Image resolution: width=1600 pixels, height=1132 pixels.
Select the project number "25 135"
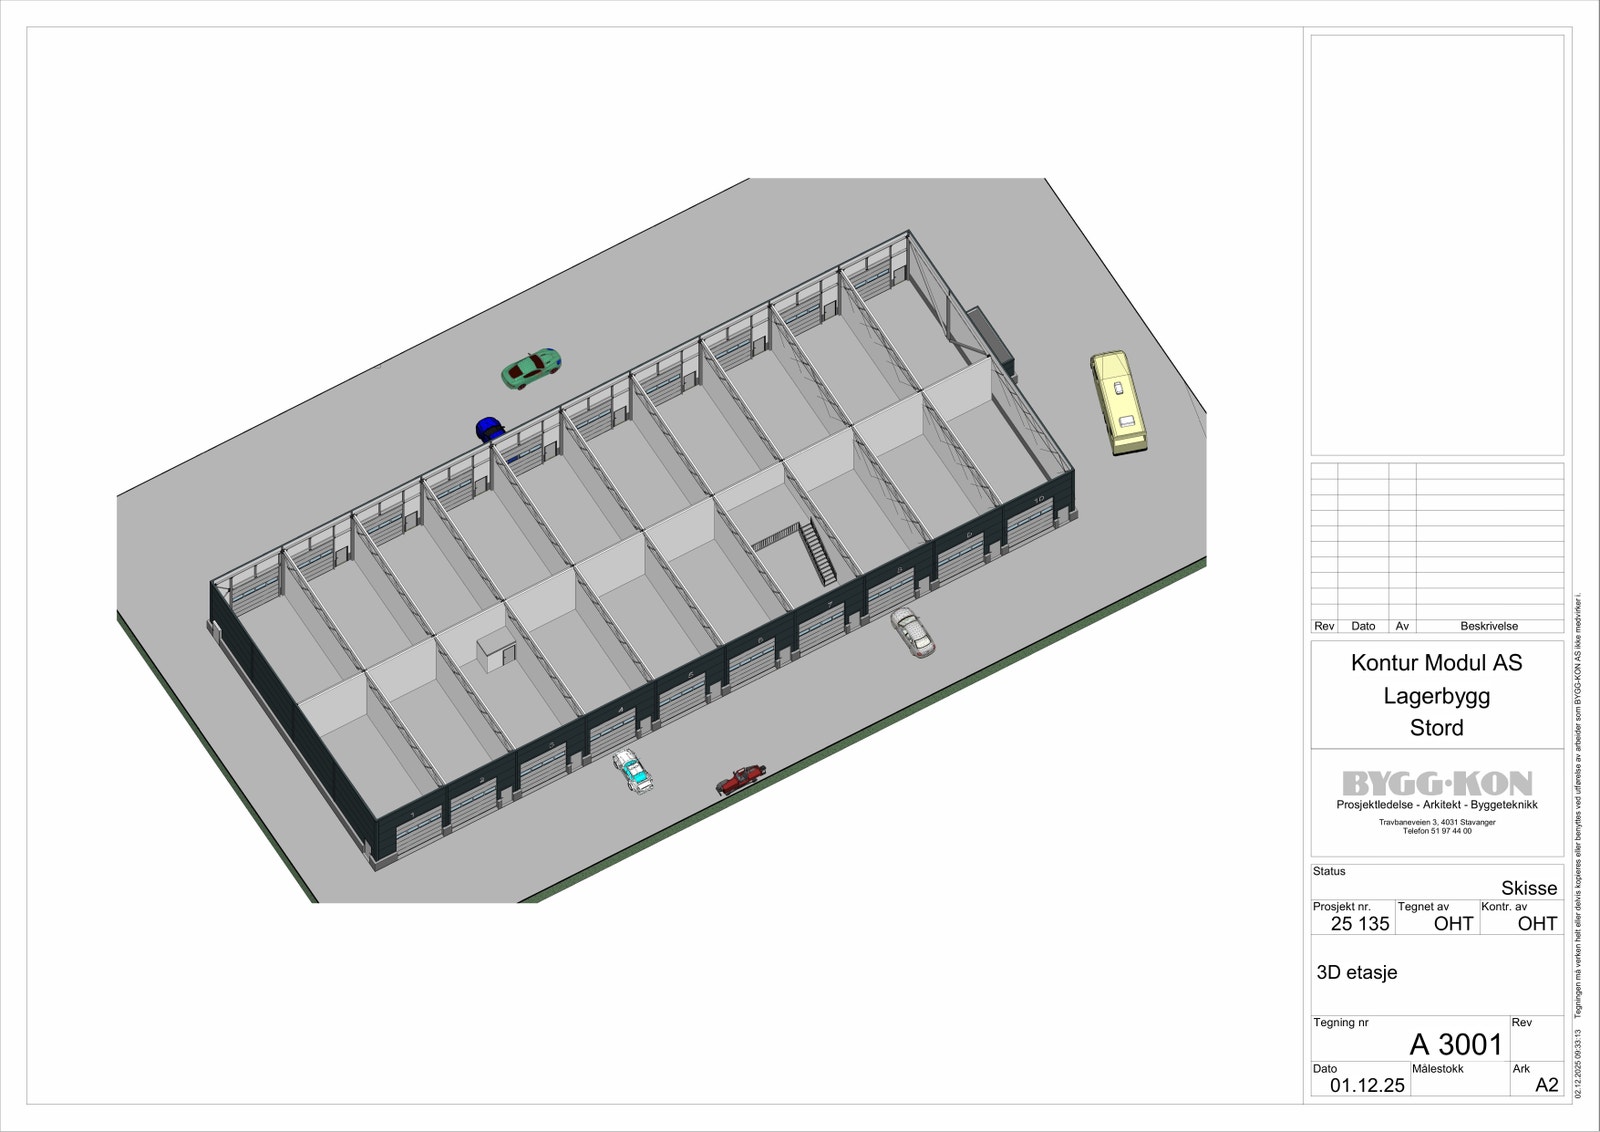[x=1360, y=924]
